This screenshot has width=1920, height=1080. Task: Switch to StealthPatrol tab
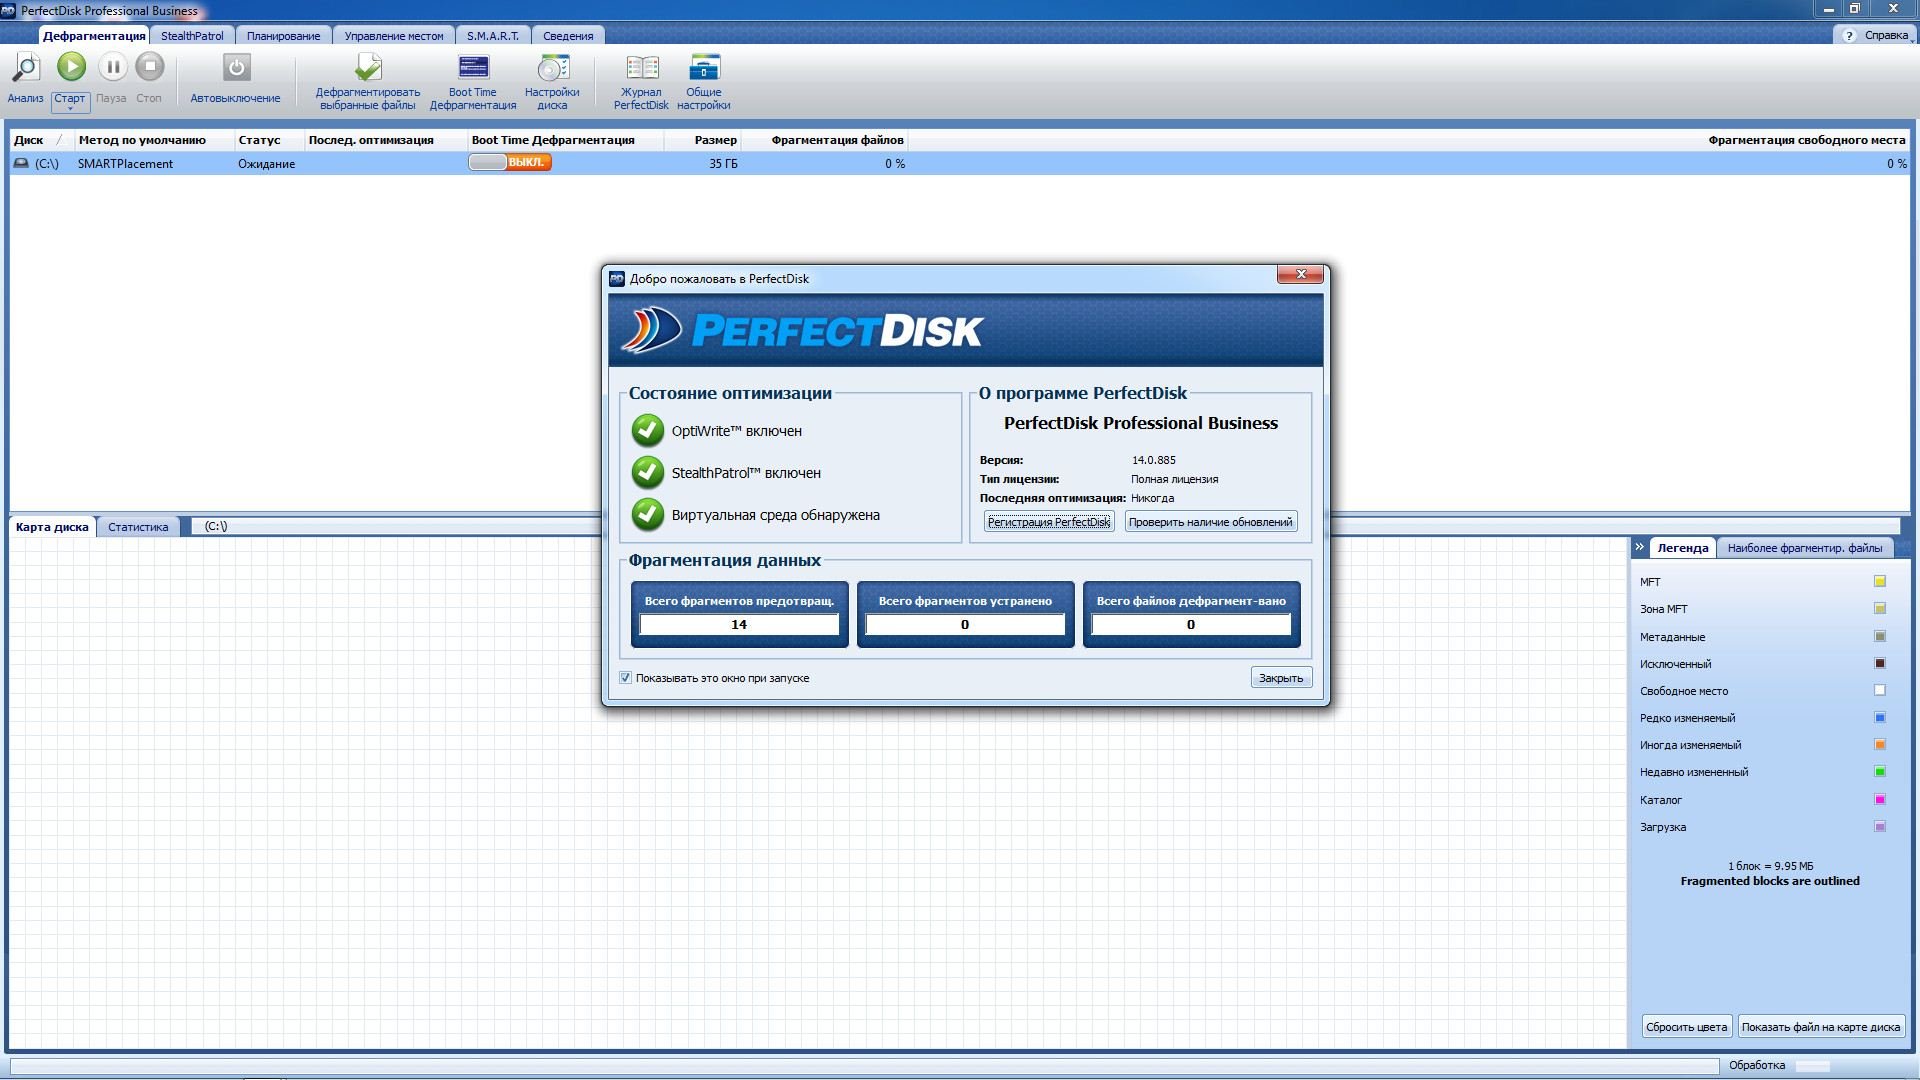point(192,36)
